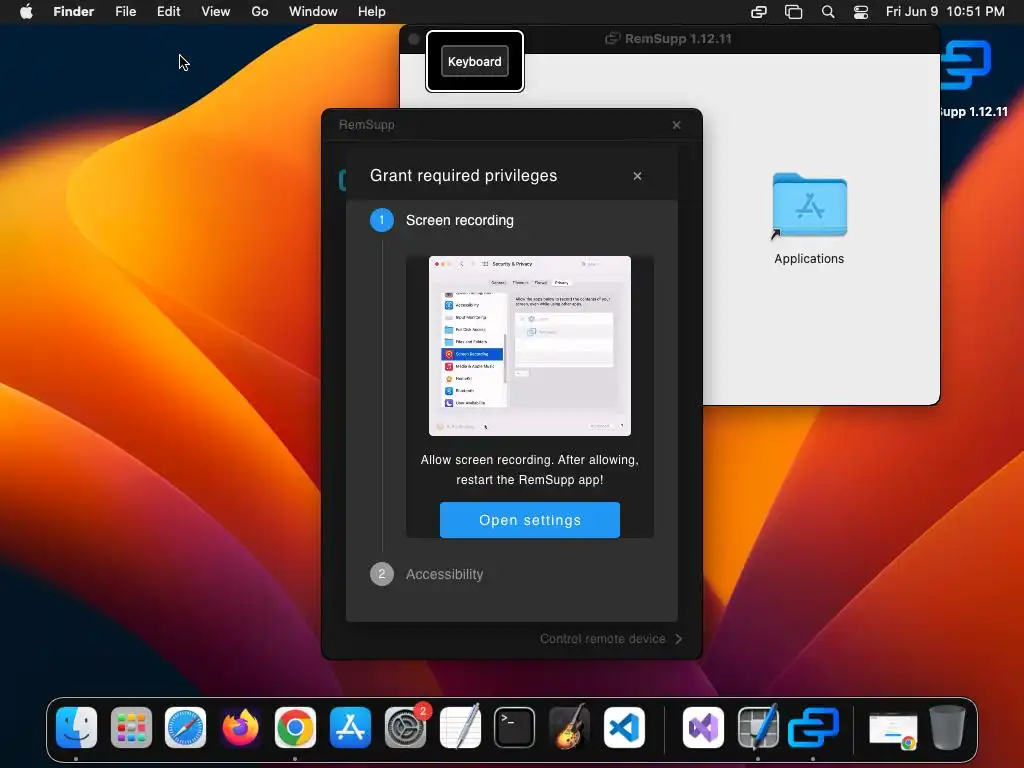Close the RemSupp dark window

coord(677,125)
